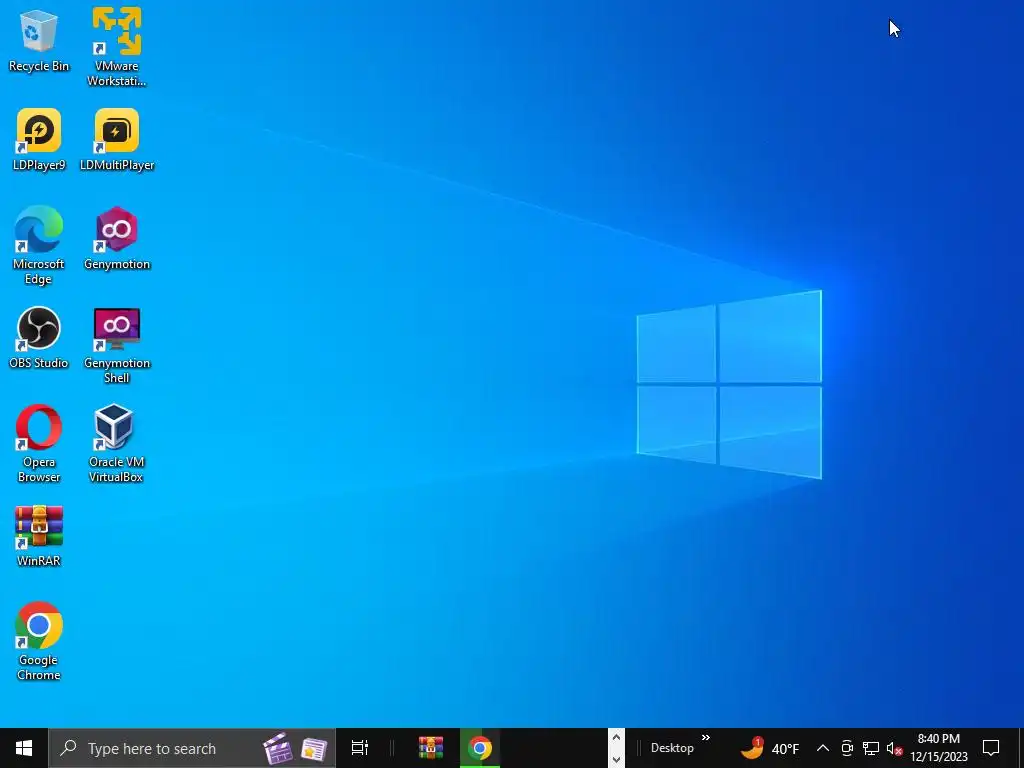This screenshot has width=1024, height=768.
Task: Click the up arrow on taskbar scroller
Action: click(x=616, y=738)
